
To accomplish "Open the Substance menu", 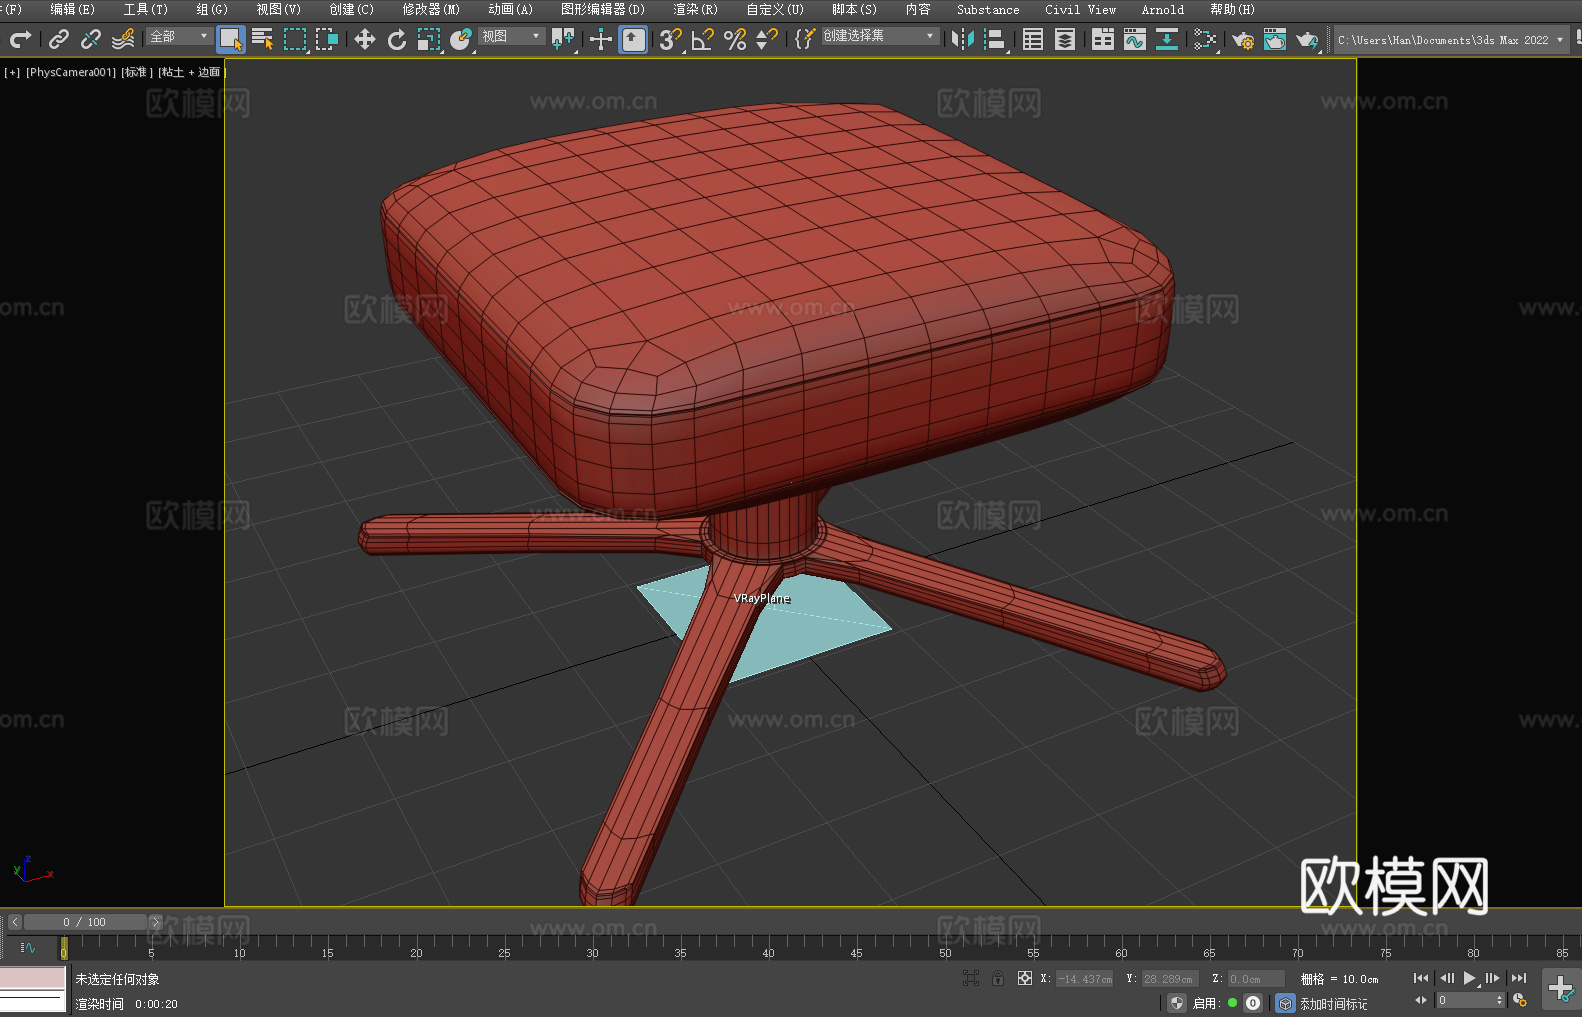I will pos(988,9).
